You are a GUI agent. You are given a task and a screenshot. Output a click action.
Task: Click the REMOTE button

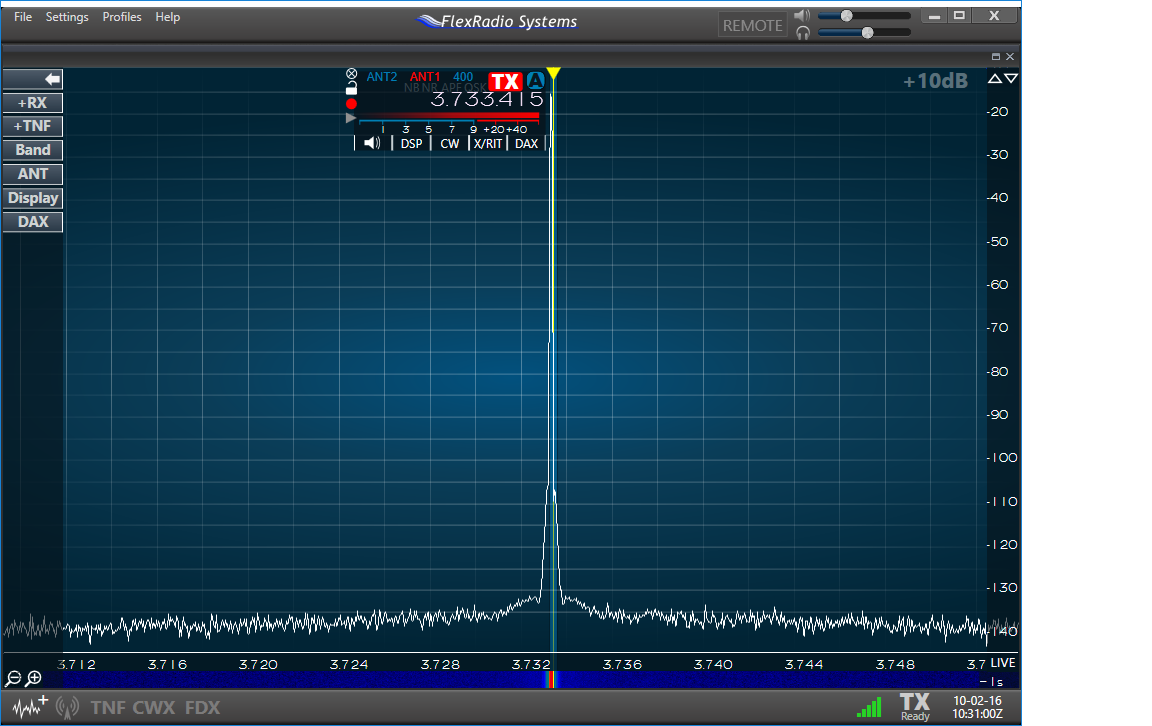(752, 25)
